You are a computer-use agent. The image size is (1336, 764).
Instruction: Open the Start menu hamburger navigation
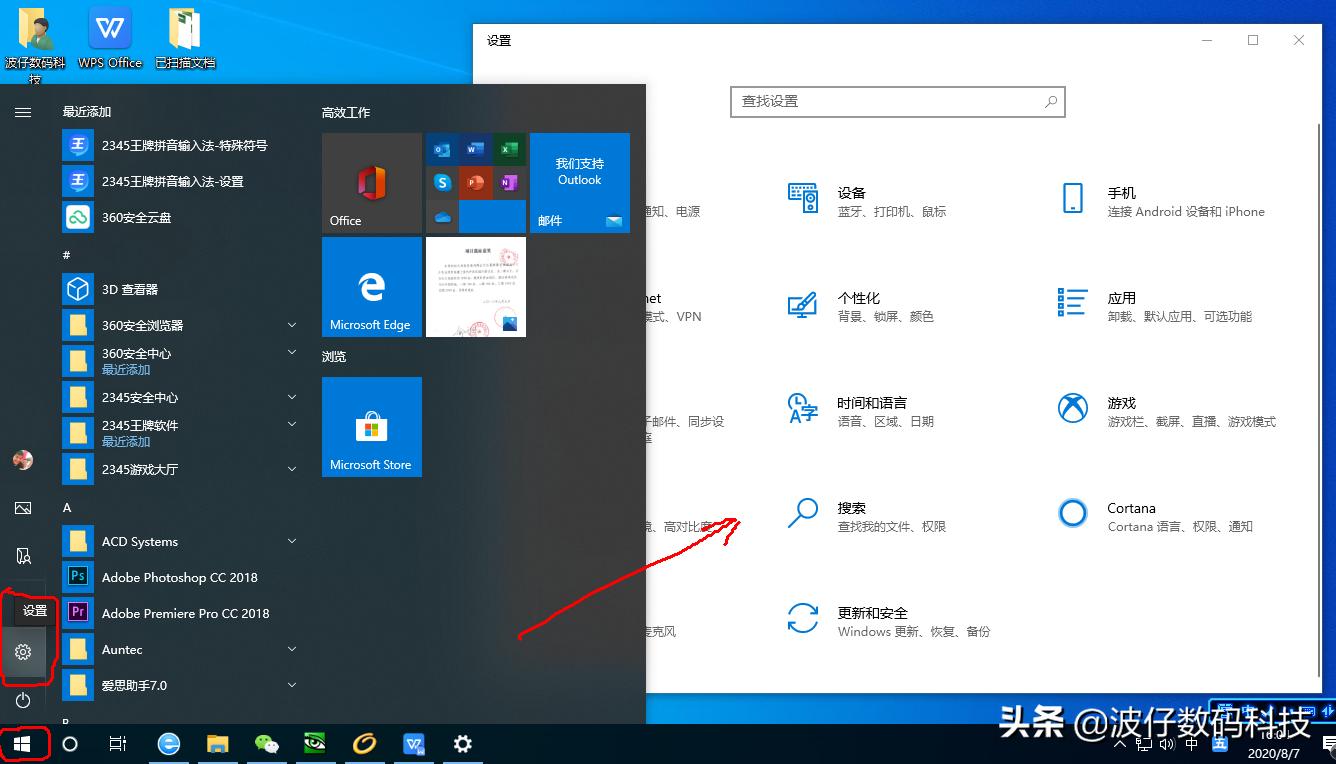click(23, 112)
